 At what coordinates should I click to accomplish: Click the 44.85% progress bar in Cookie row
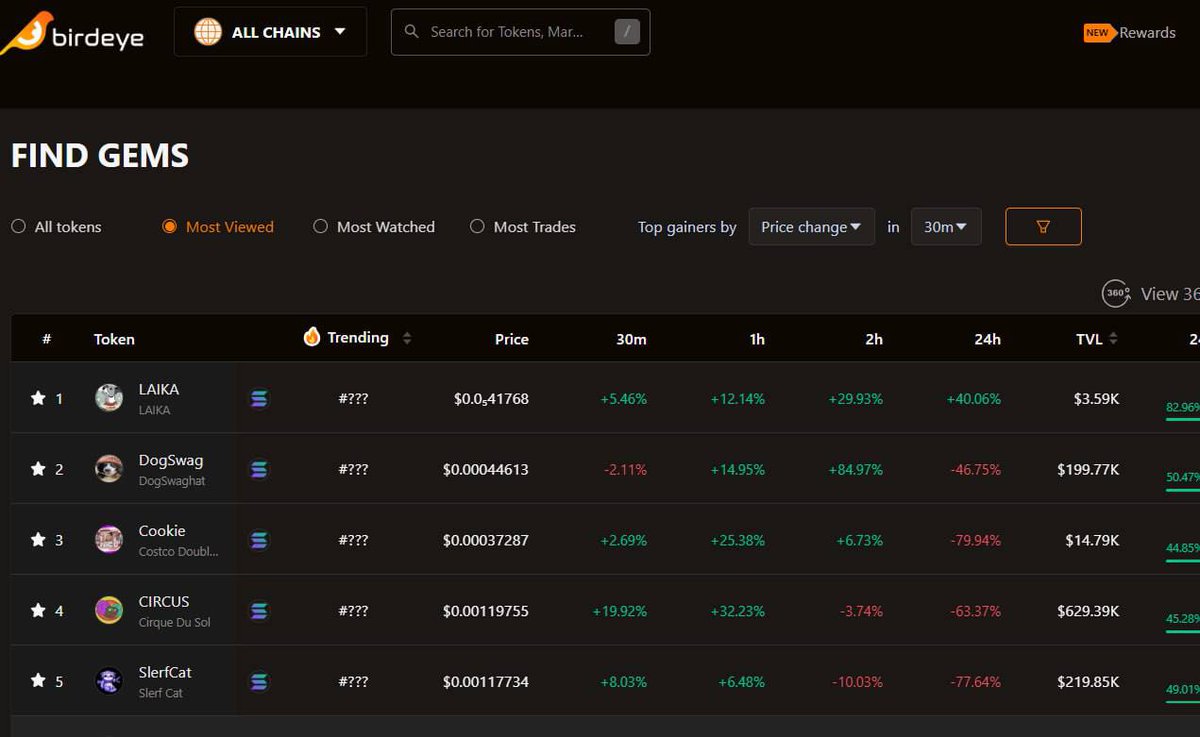(x=1183, y=561)
